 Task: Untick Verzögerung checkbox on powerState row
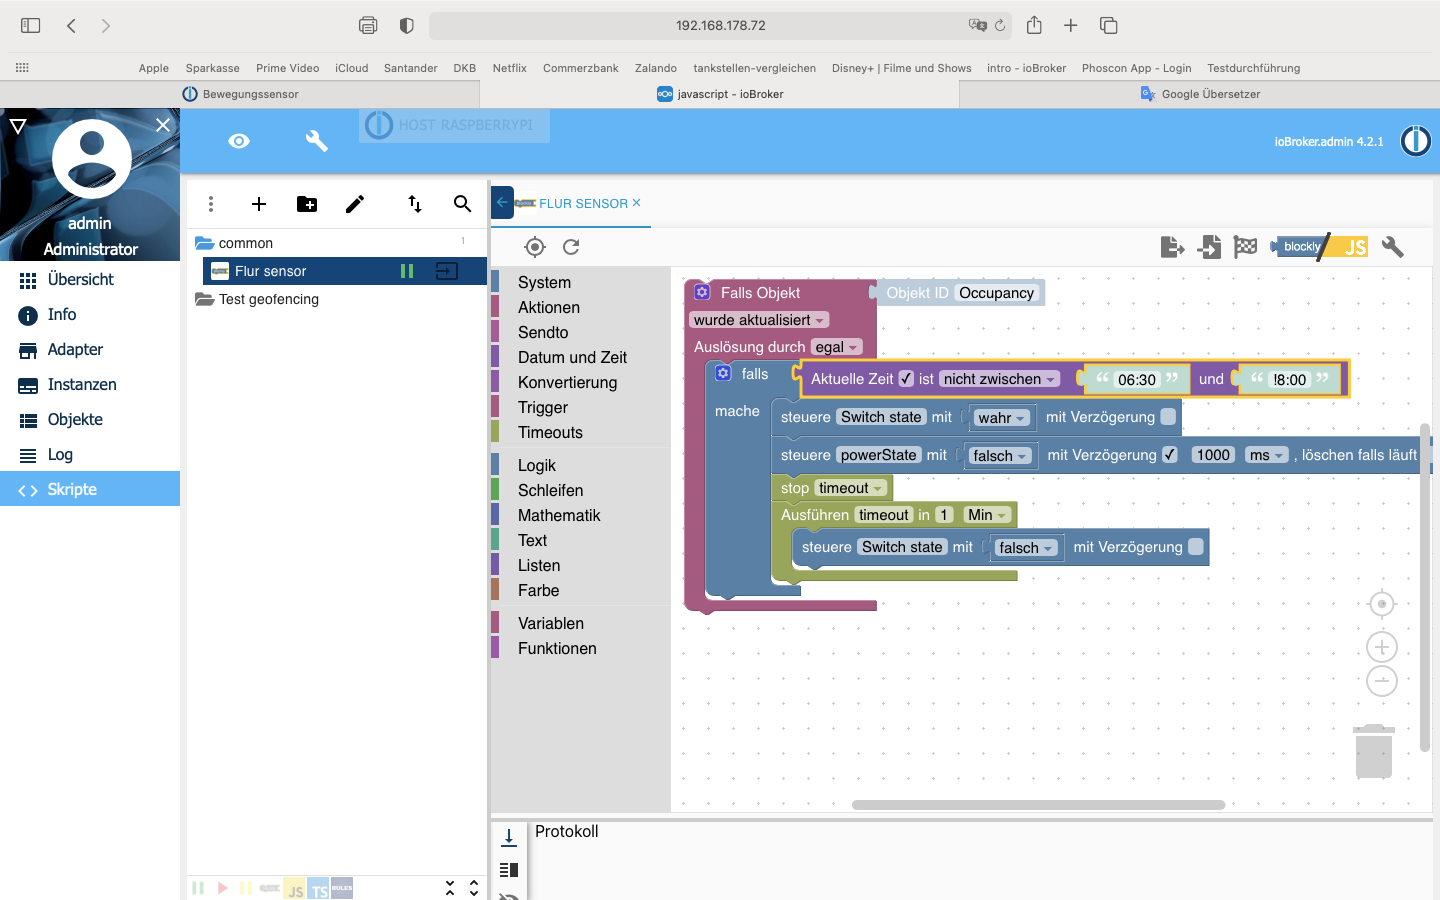(x=1170, y=455)
